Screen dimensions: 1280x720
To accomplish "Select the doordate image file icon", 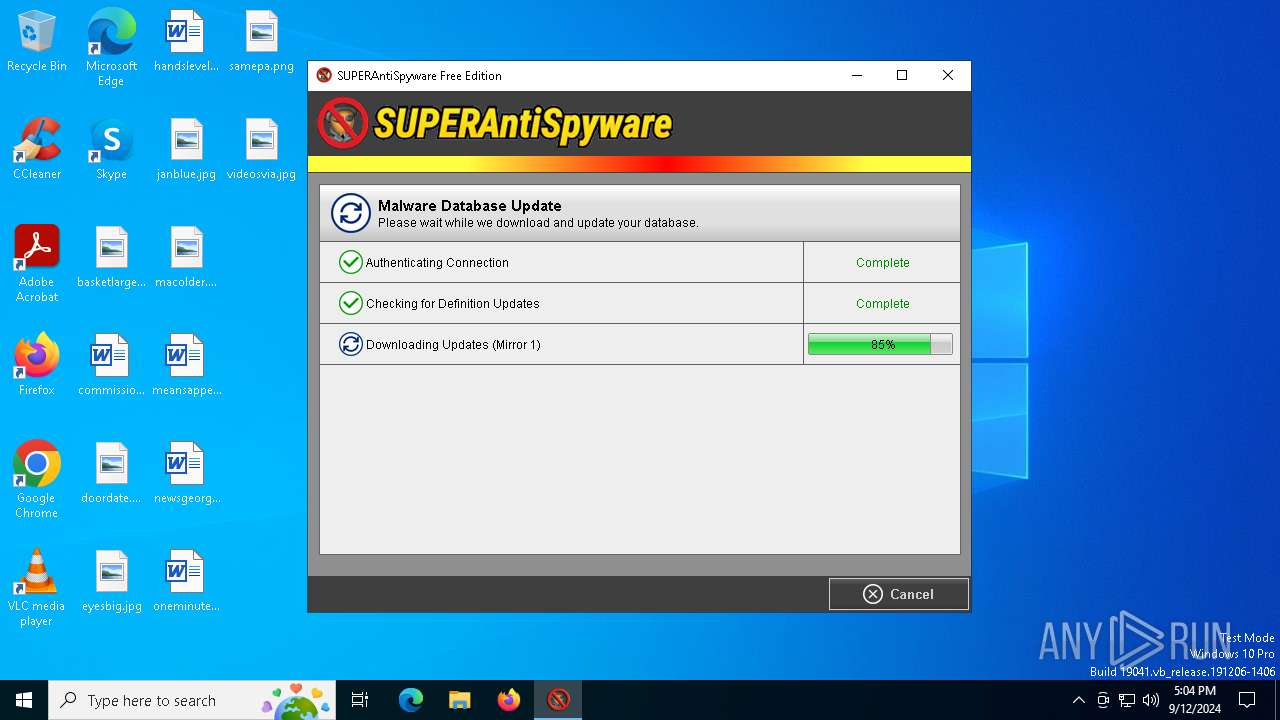I will tap(111, 473).
